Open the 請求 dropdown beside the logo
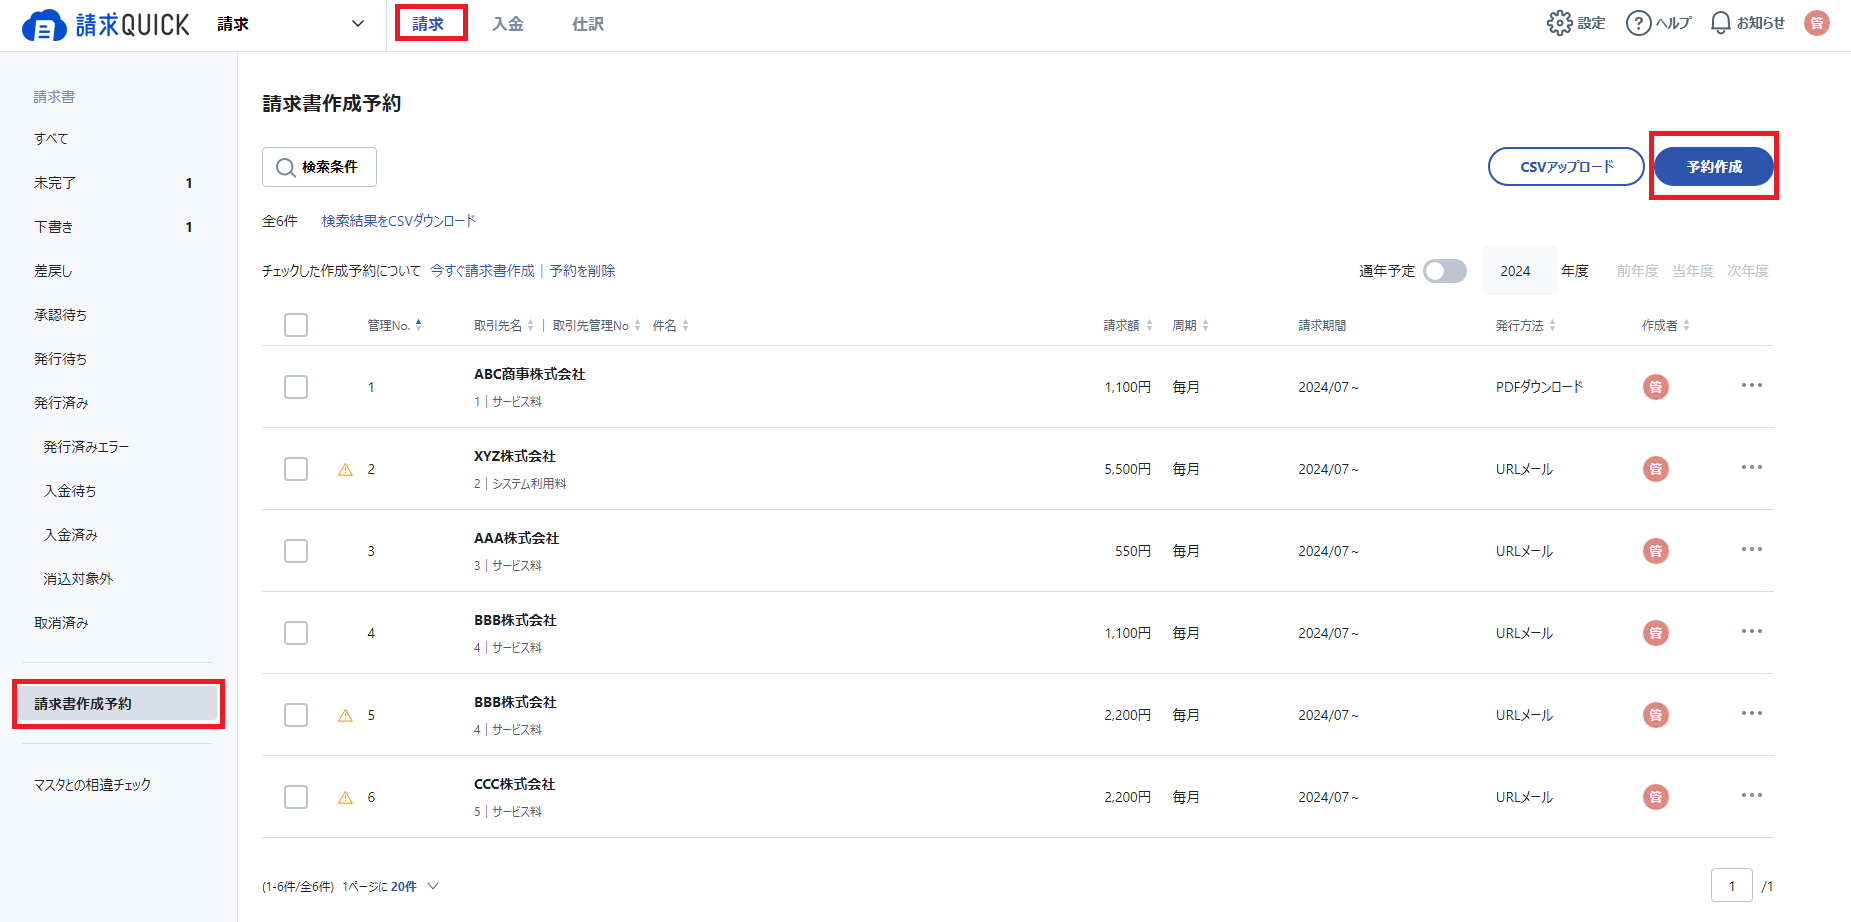Viewport: 1851px width, 922px height. coord(290,24)
